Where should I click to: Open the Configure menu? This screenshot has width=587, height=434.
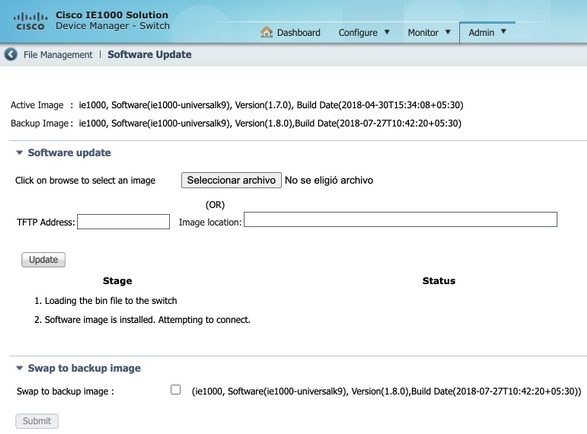click(x=358, y=33)
